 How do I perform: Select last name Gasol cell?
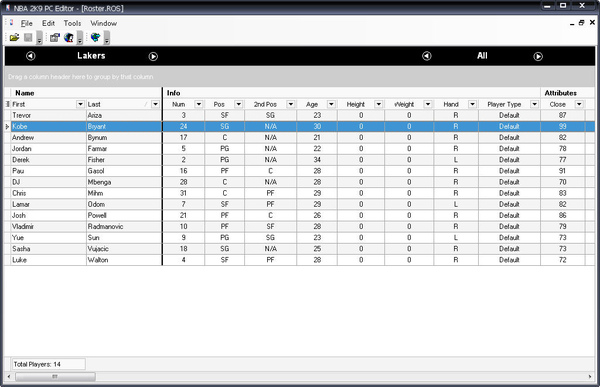[x=124, y=171]
